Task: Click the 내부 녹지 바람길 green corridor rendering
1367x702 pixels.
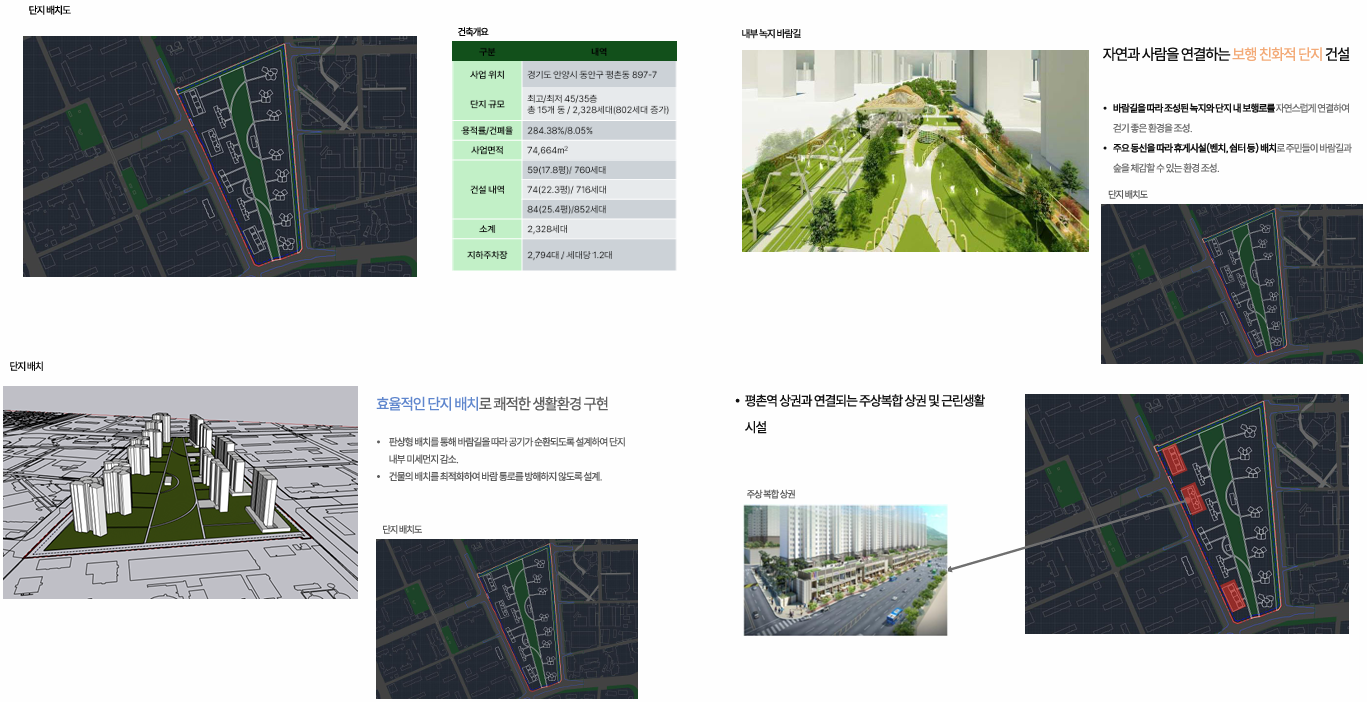Action: point(915,151)
